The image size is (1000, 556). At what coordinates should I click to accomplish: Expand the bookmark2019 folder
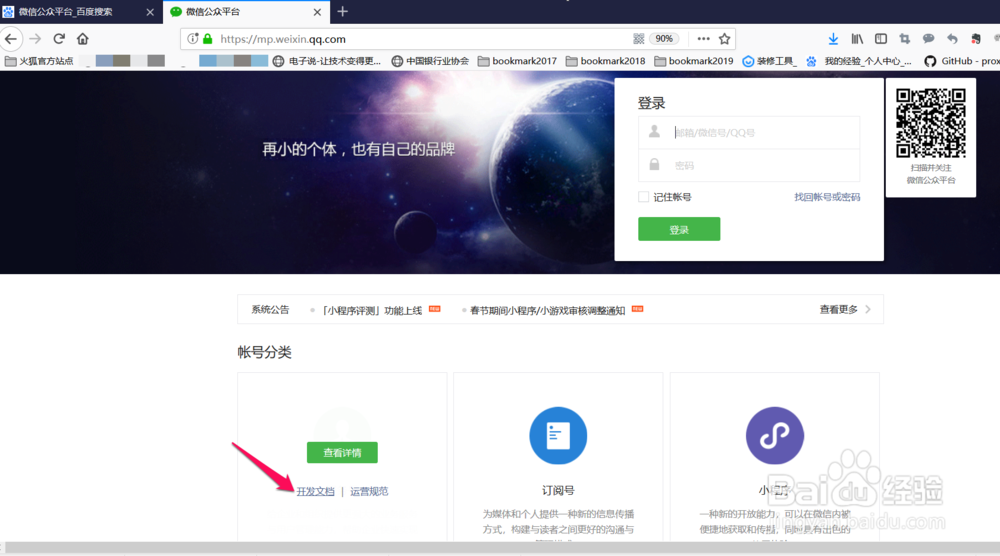694,61
